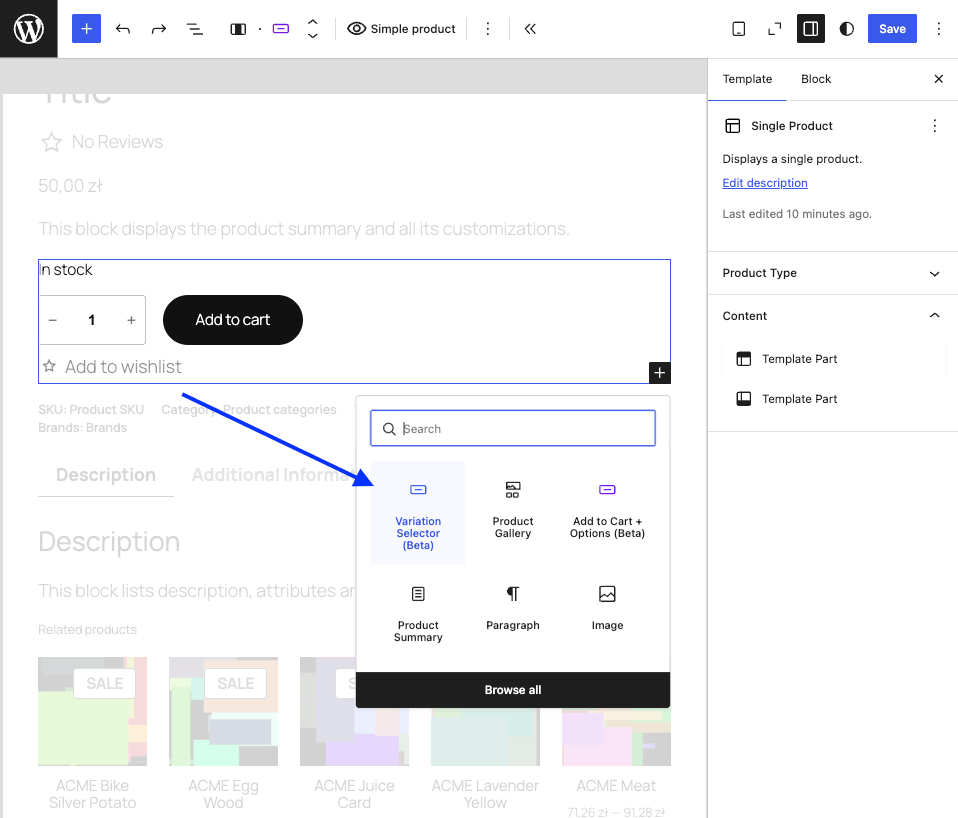958x818 pixels.
Task: Move the block down with the down arrow
Action: (x=312, y=36)
